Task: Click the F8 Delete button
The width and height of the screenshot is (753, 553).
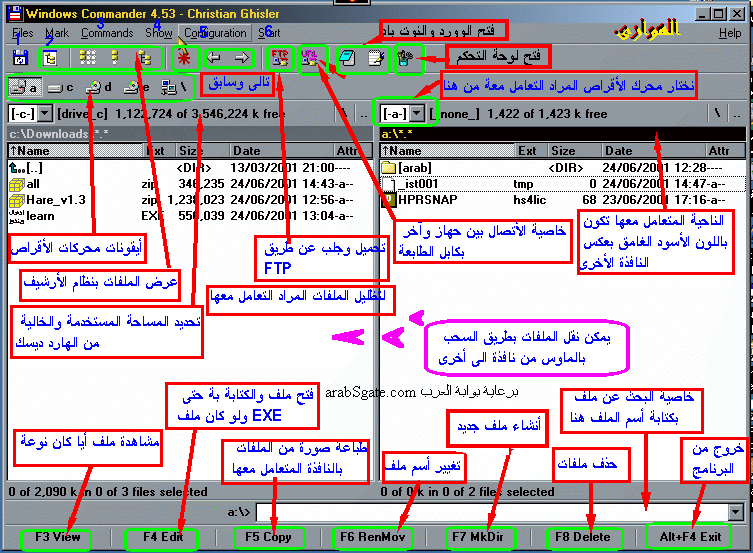Action: (583, 537)
